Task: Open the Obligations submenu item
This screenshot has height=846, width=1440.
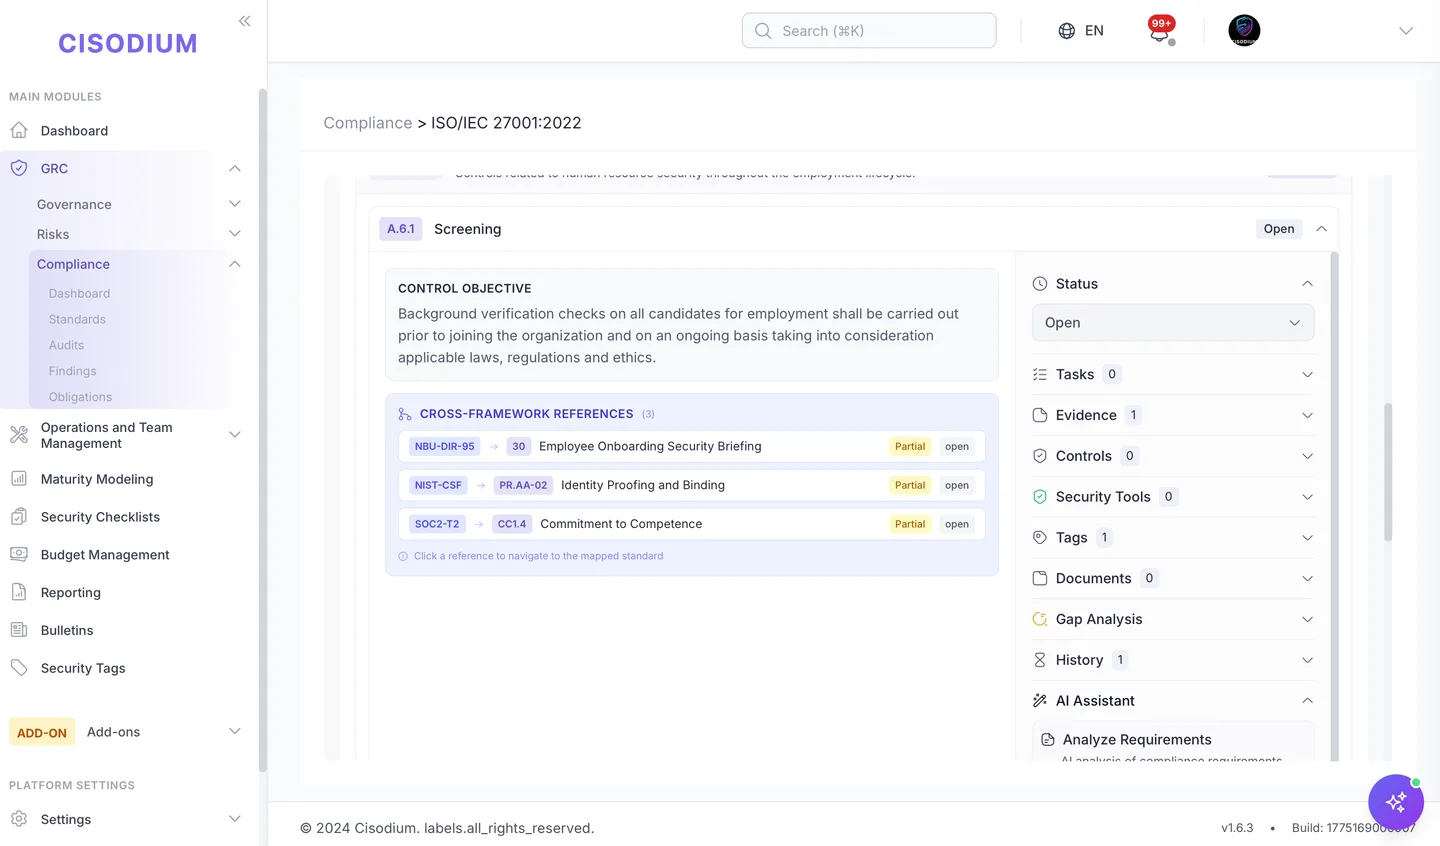Action: [80, 397]
